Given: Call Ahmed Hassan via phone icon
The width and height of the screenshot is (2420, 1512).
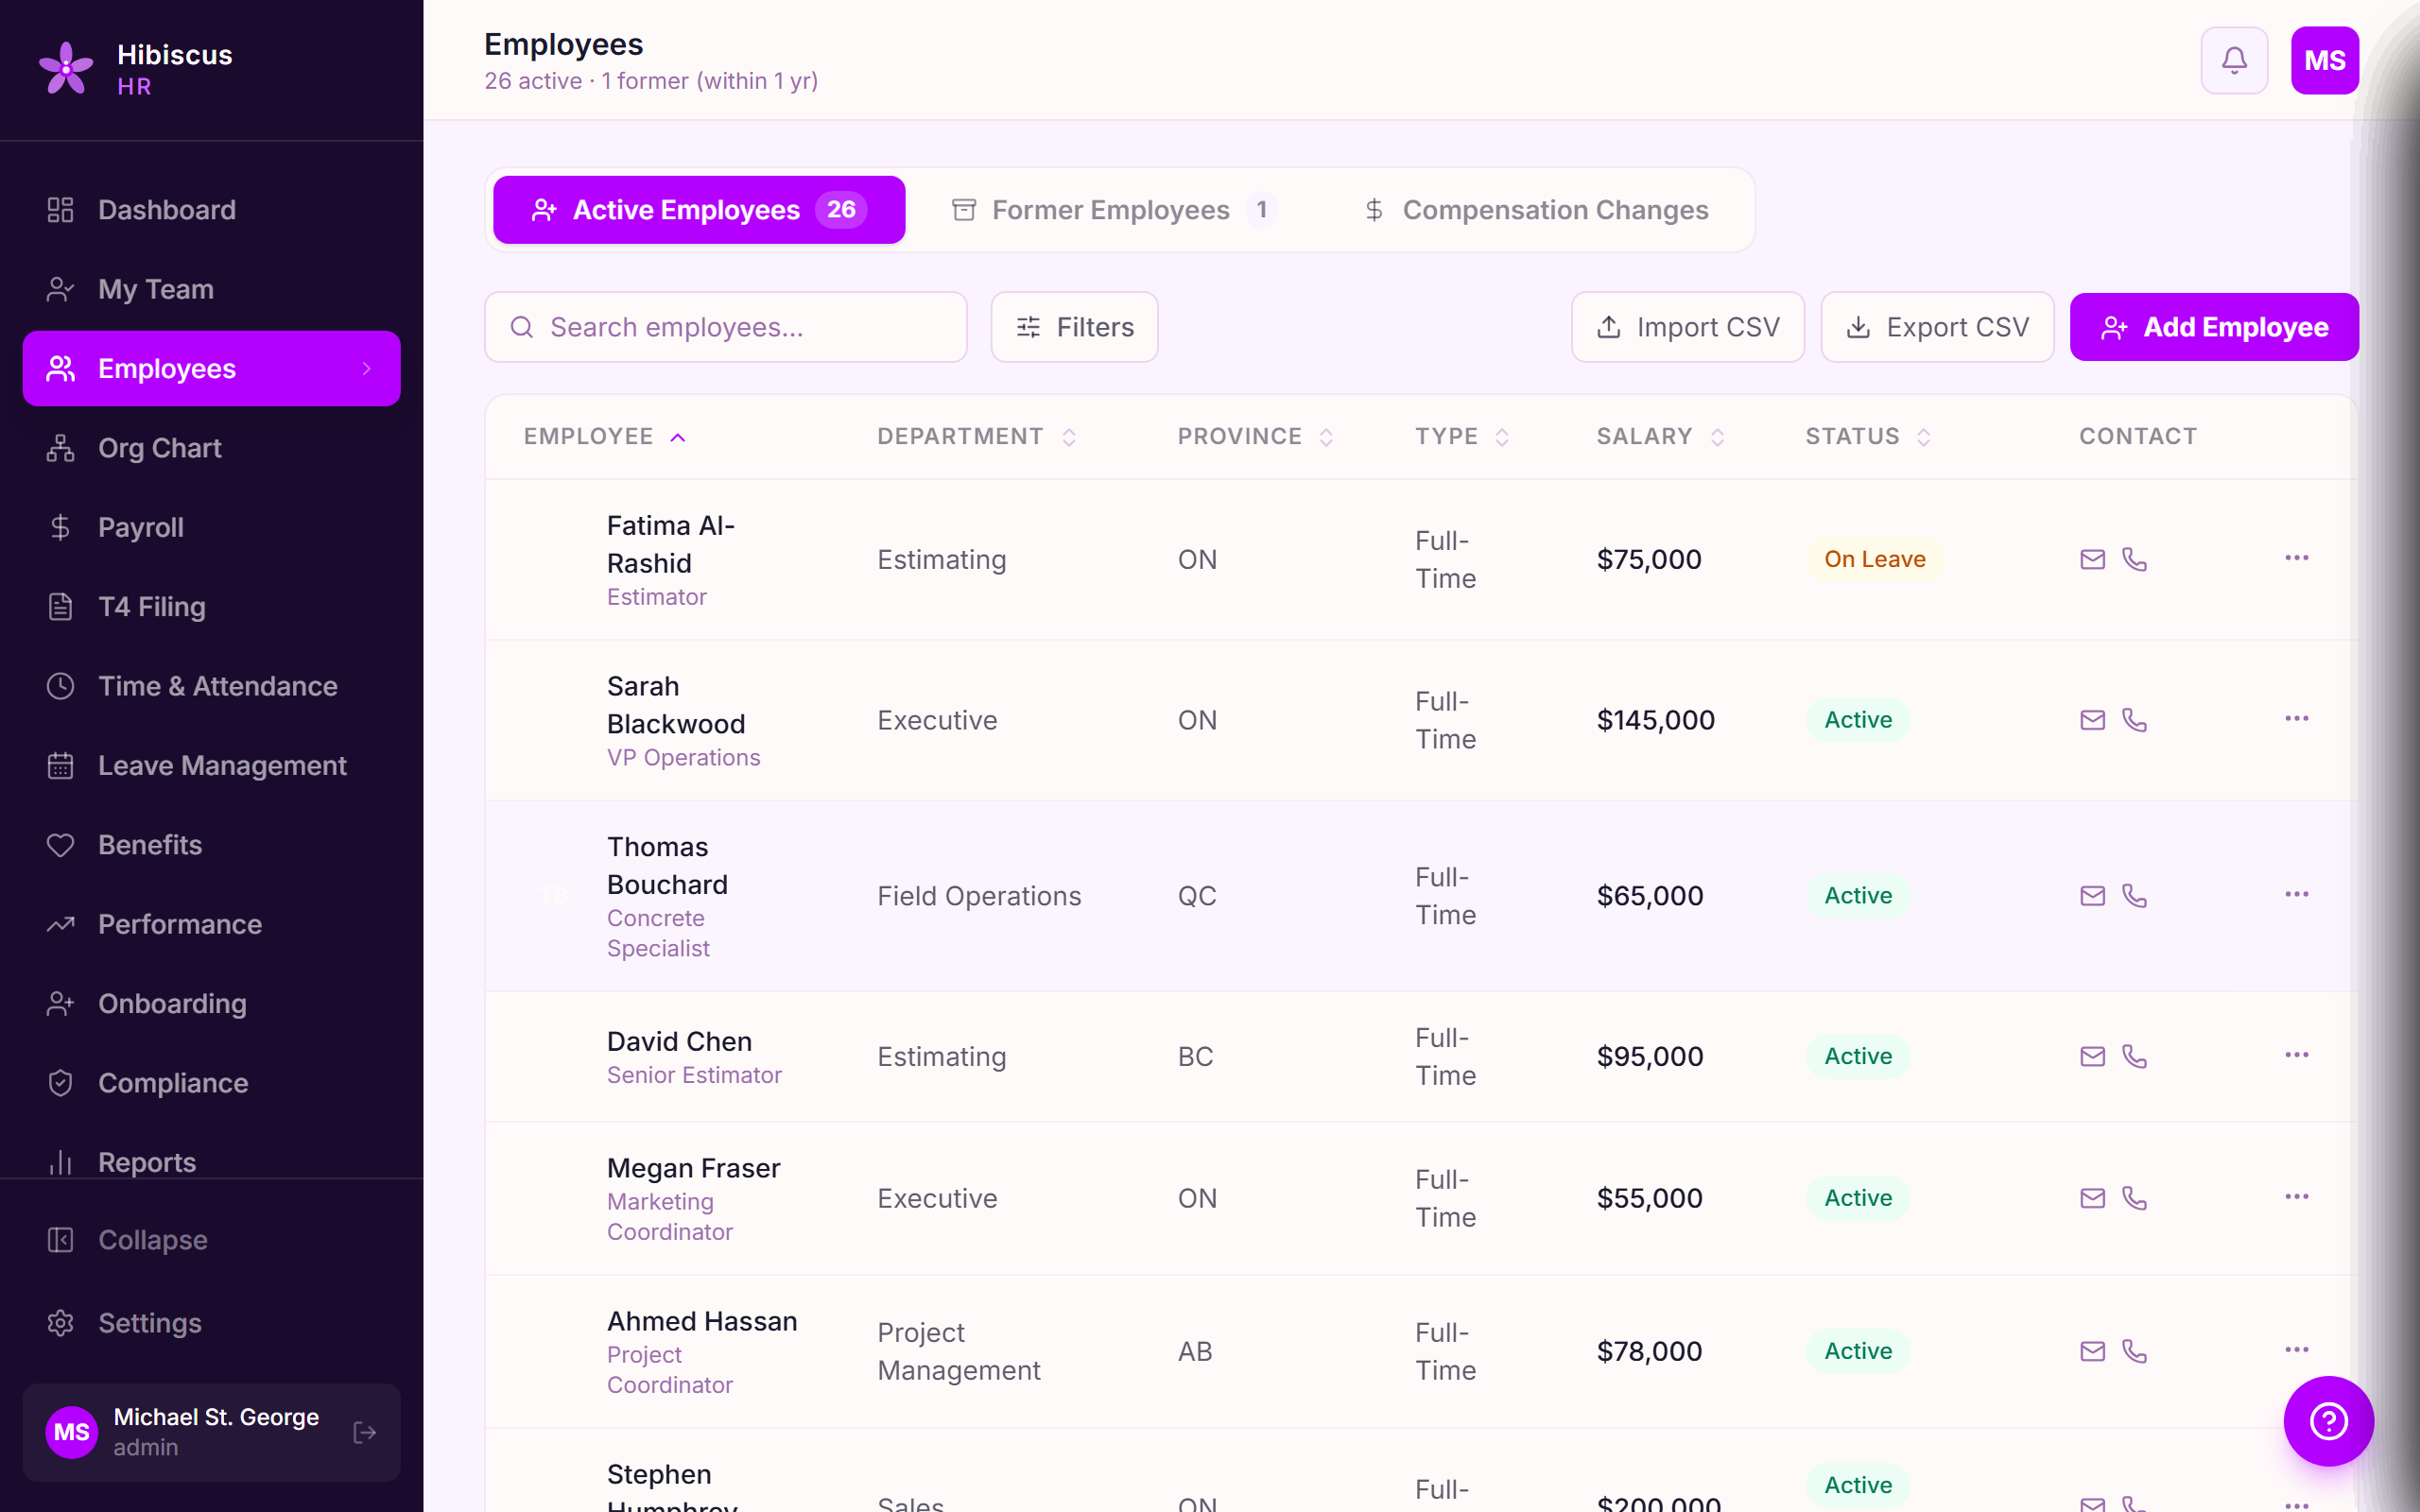Looking at the screenshot, I should point(2134,1351).
